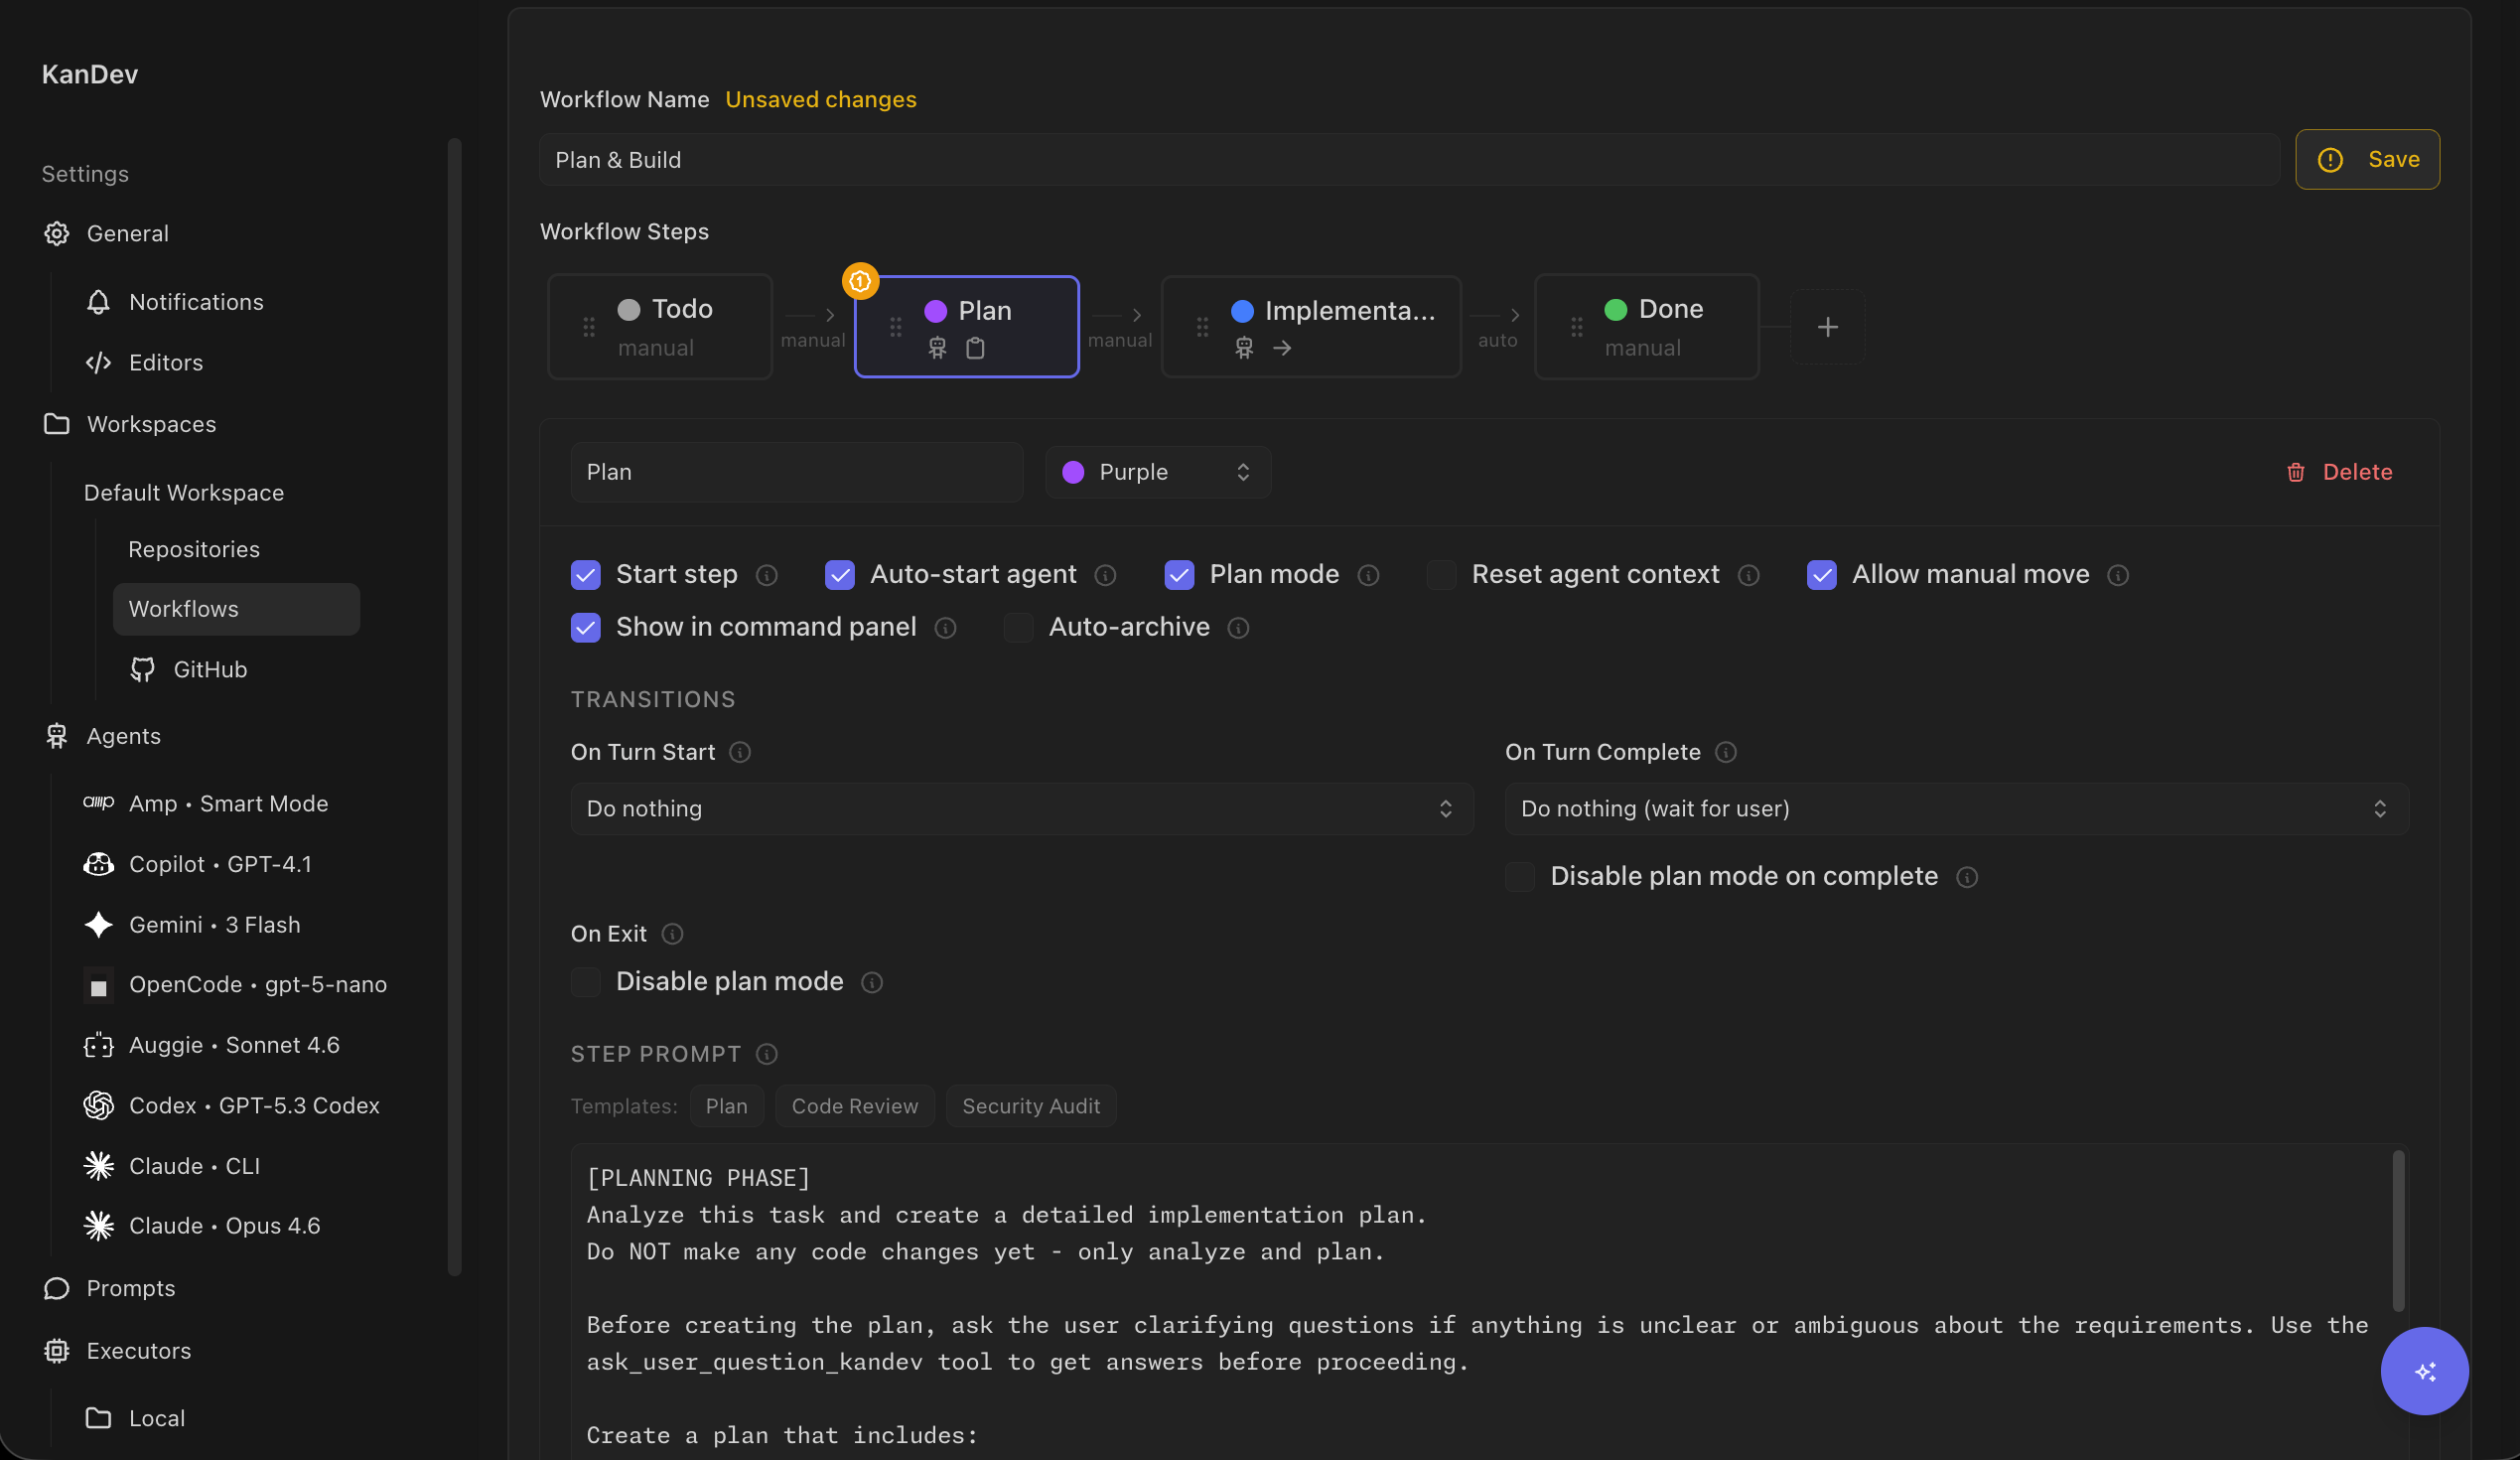This screenshot has height=1460, width=2520.
Task: Toggle Show in command panel checkbox
Action: point(586,628)
